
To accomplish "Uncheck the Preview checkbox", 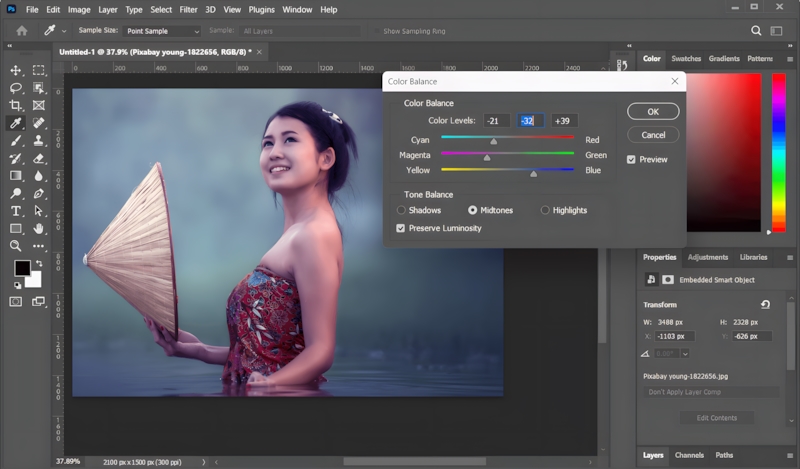I will pyautogui.click(x=631, y=159).
